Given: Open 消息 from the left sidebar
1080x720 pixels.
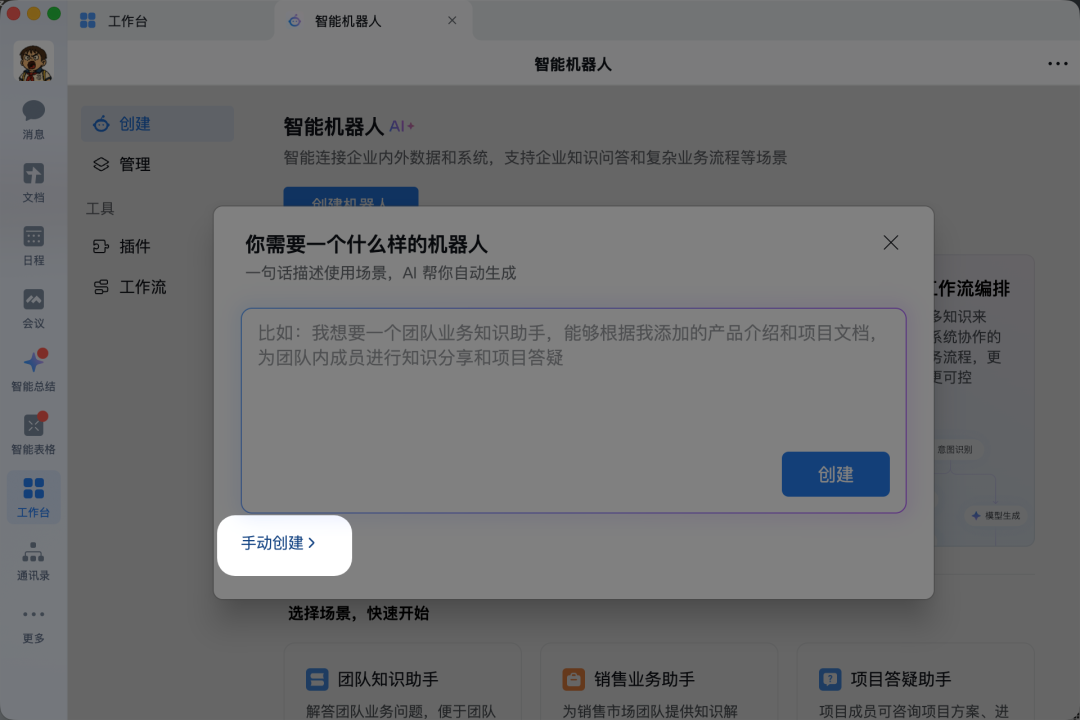Looking at the screenshot, I should click(x=33, y=118).
